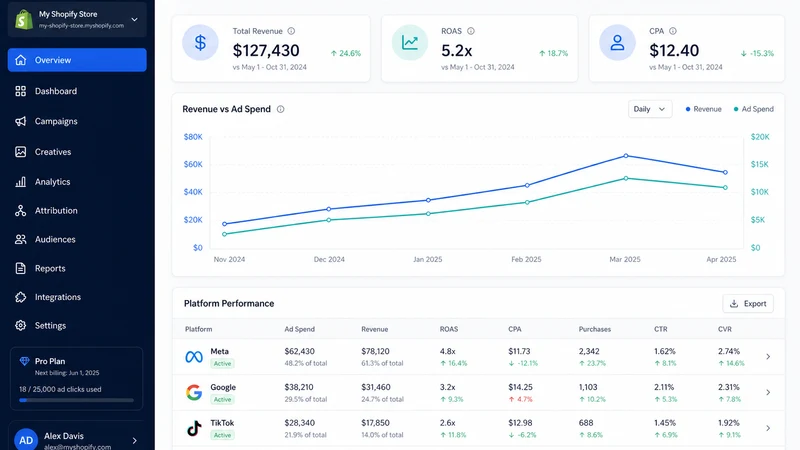Screen dimensions: 800x450
Task: Sort by the Purchases column header
Action: 595,329
